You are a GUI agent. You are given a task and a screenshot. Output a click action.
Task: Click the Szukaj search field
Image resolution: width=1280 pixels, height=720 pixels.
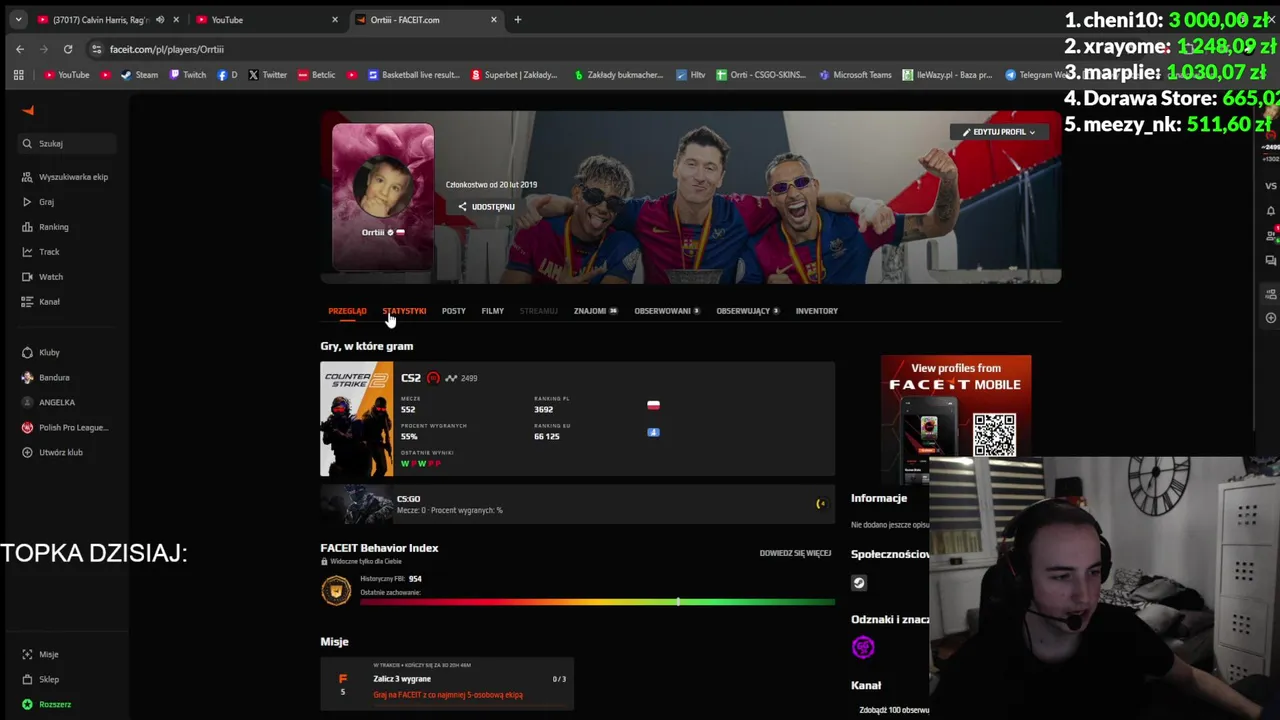click(68, 144)
